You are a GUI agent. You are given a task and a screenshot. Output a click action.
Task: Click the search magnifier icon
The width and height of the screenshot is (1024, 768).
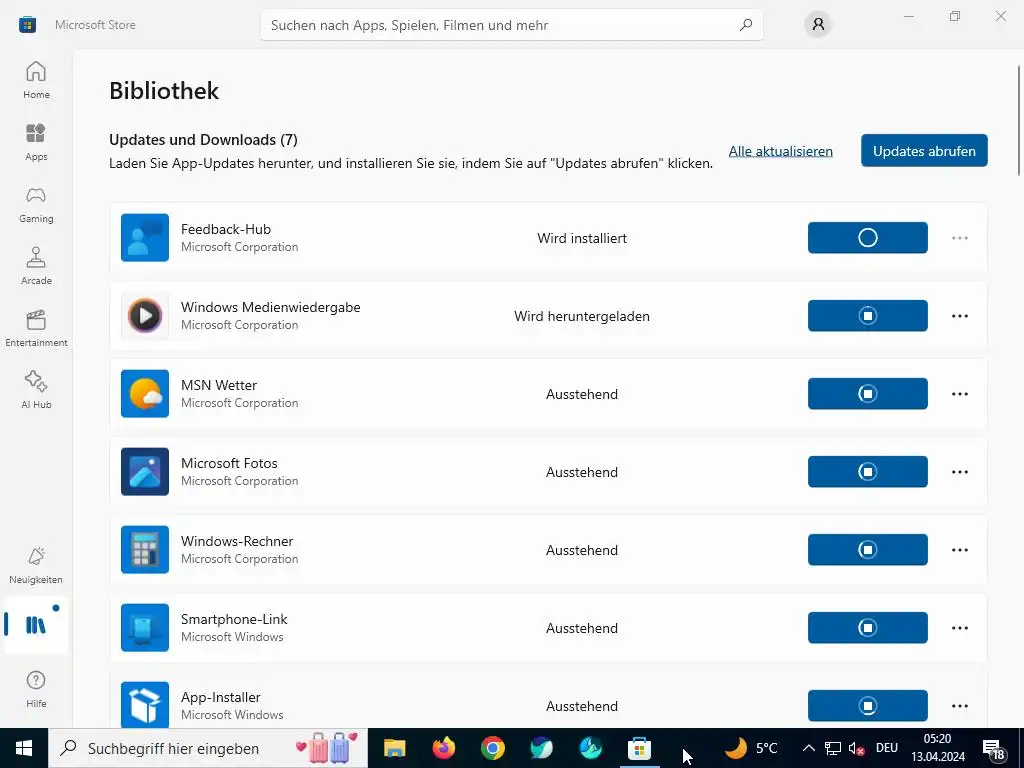(746, 25)
